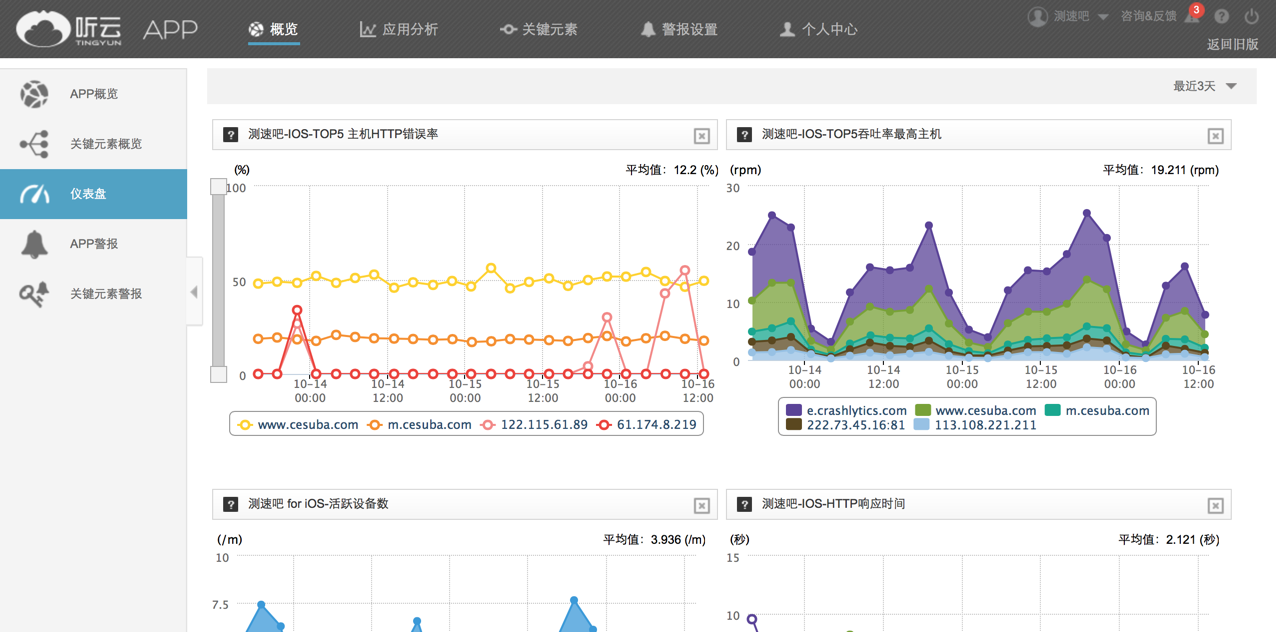Click the 个人中心 person icon
The height and width of the screenshot is (632, 1276).
(x=788, y=29)
